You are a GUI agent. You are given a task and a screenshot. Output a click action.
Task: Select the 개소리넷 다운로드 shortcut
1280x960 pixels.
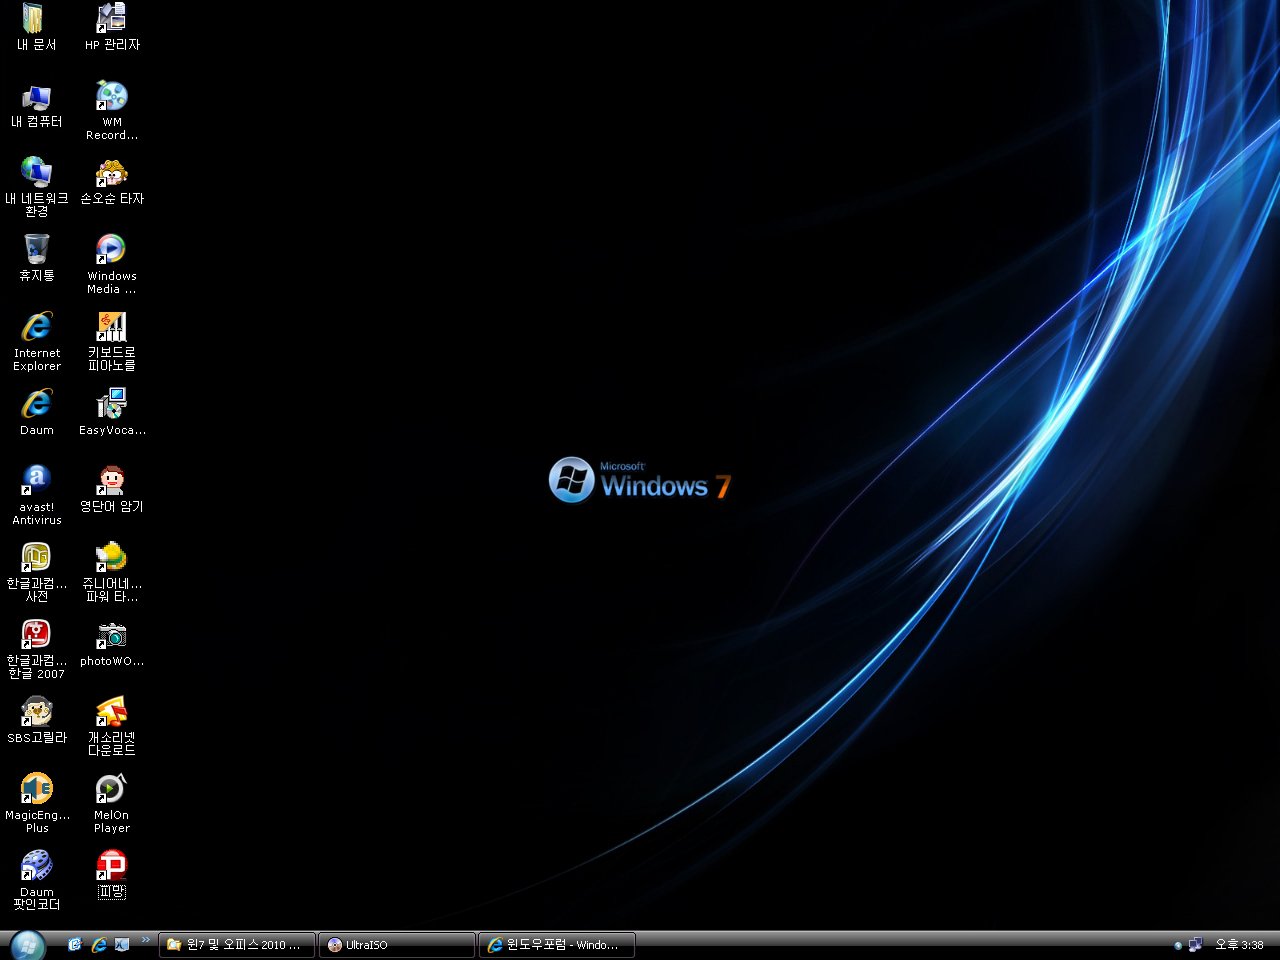[x=112, y=726]
